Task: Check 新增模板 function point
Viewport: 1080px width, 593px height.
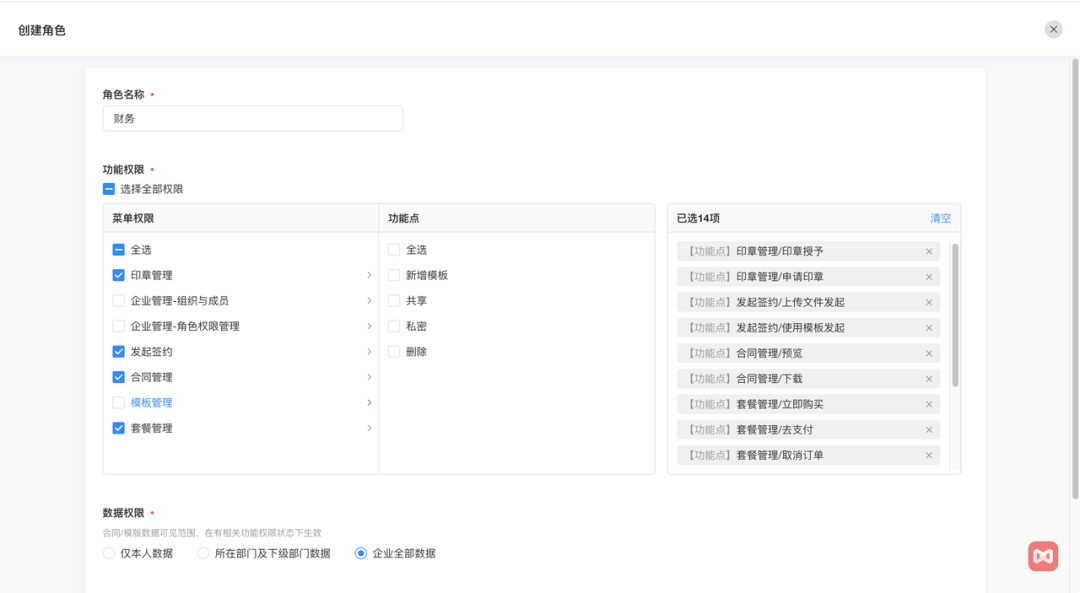Action: (394, 275)
